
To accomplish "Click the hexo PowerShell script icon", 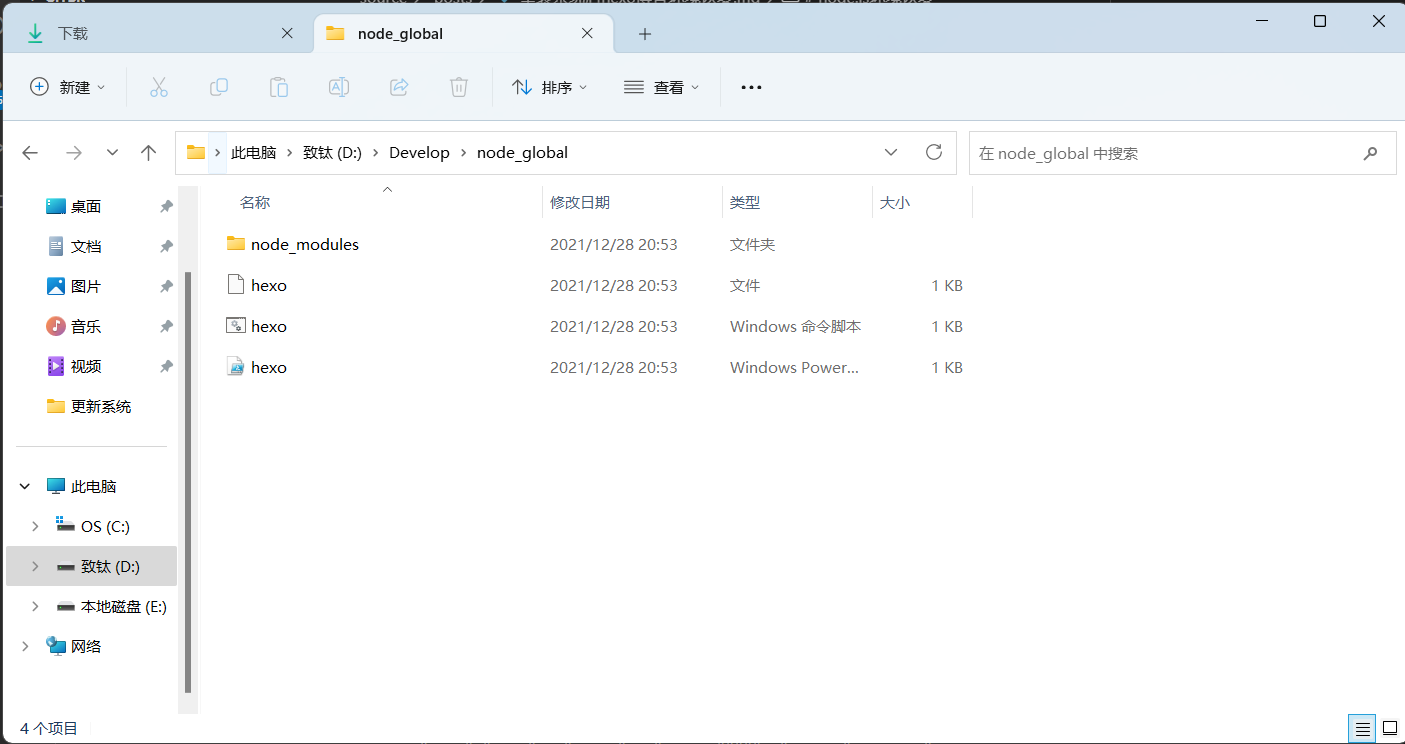I will [236, 367].
